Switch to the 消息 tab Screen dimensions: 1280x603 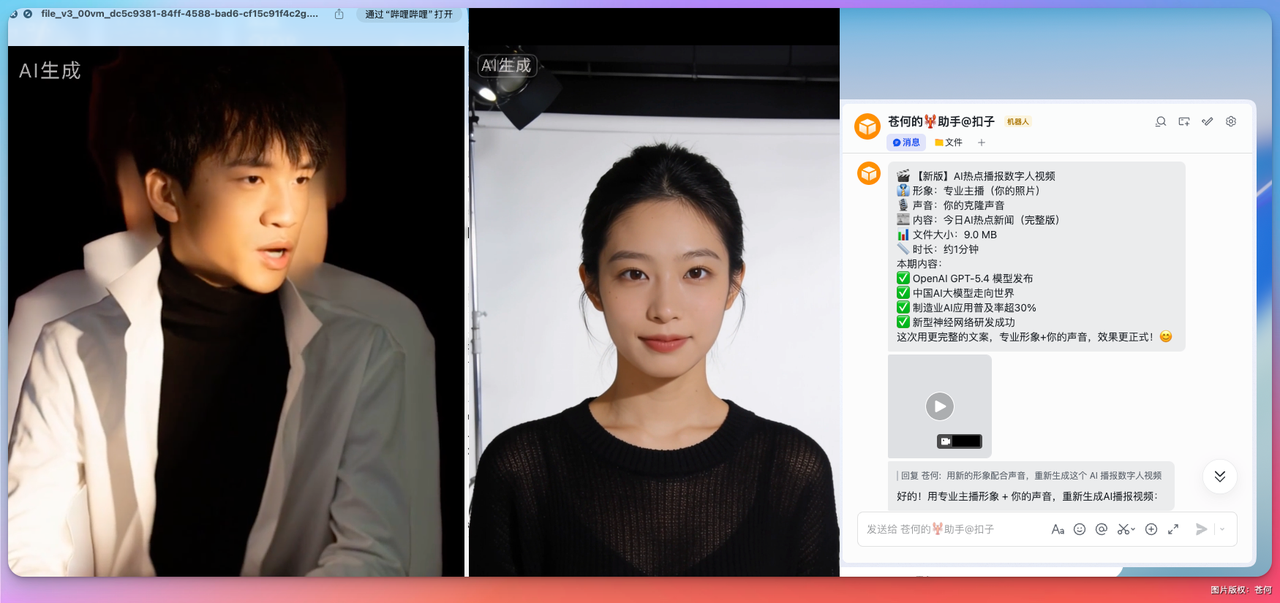pyautogui.click(x=906, y=143)
